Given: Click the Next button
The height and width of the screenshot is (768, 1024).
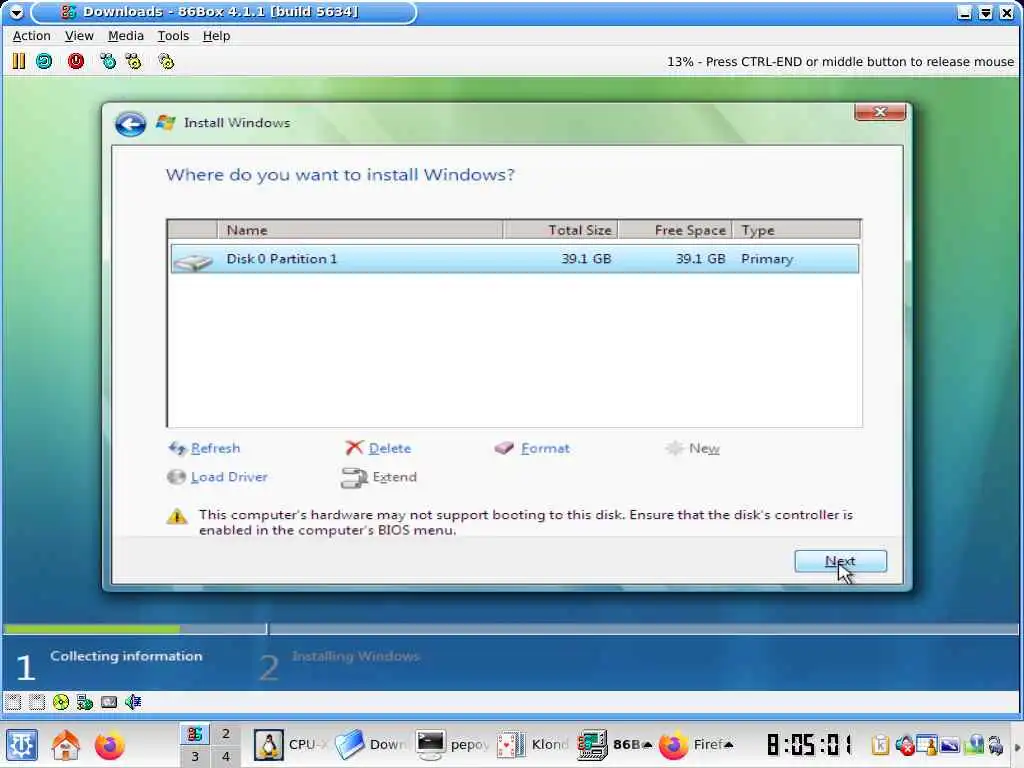Looking at the screenshot, I should [x=840, y=561].
